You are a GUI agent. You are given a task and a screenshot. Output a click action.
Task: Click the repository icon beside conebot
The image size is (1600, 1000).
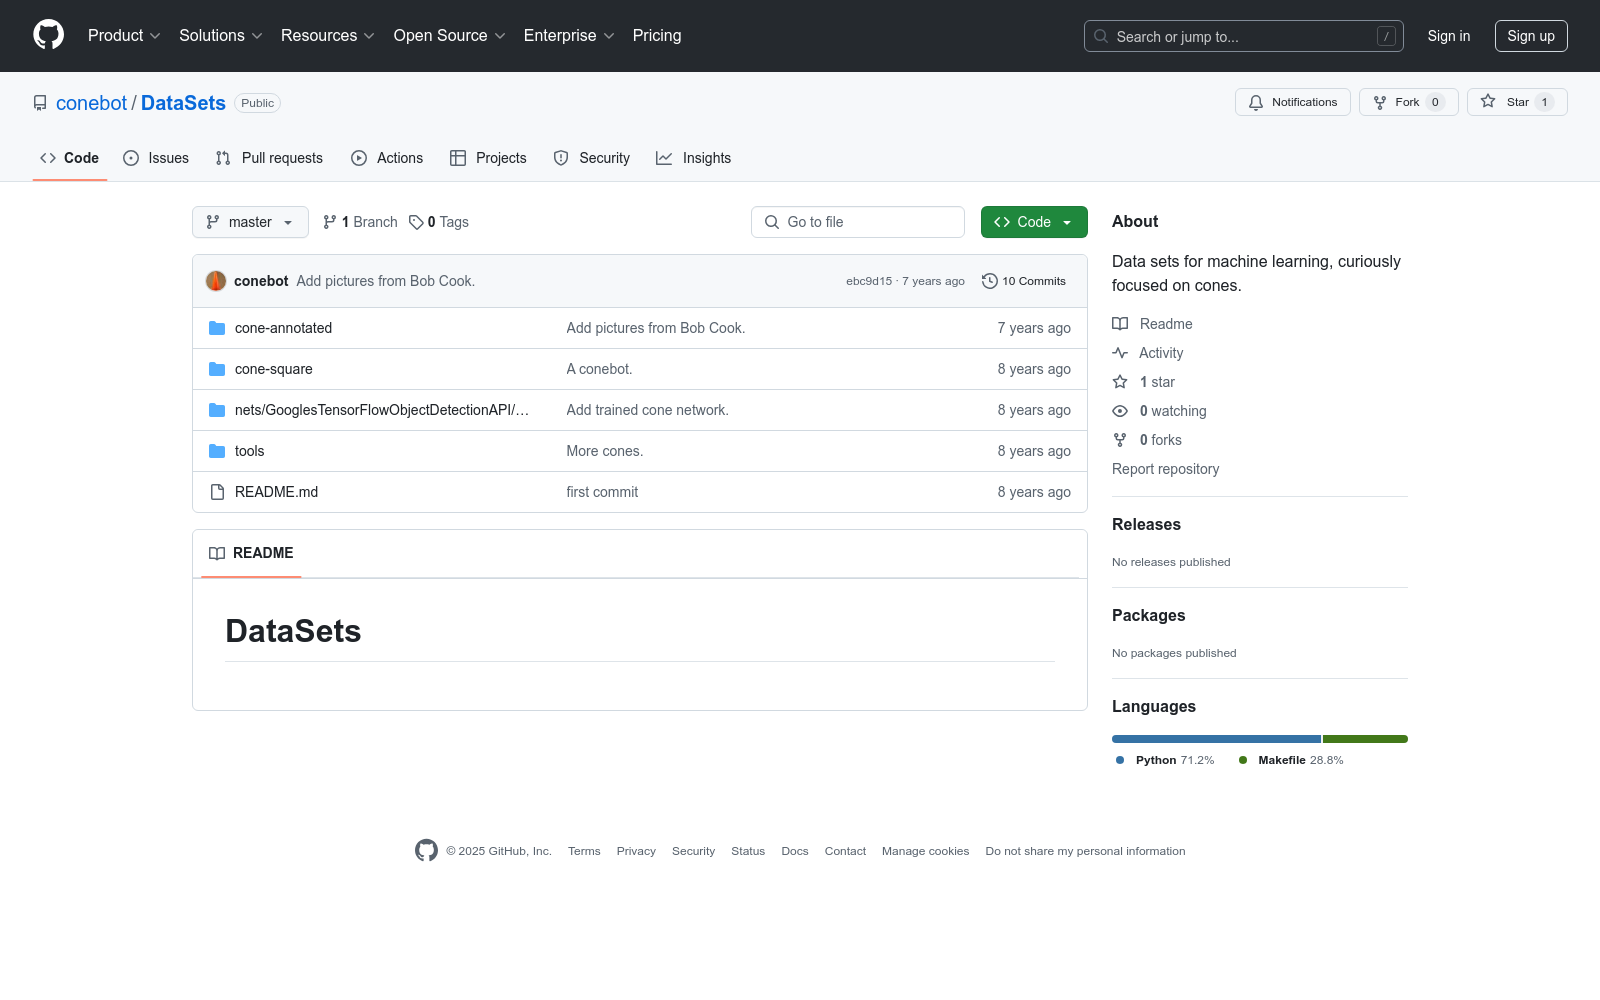point(40,103)
